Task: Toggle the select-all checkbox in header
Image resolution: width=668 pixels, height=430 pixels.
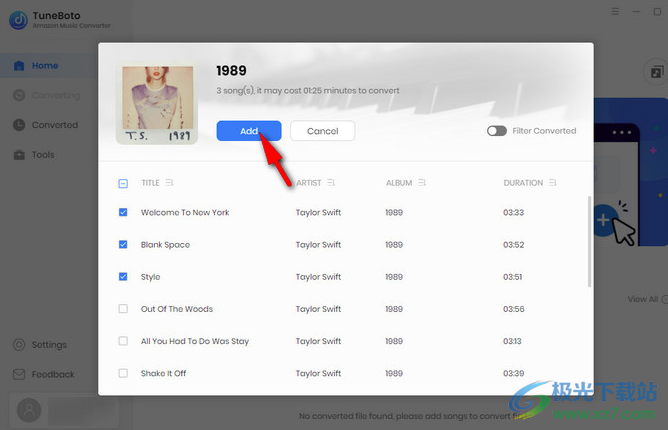Action: [123, 183]
